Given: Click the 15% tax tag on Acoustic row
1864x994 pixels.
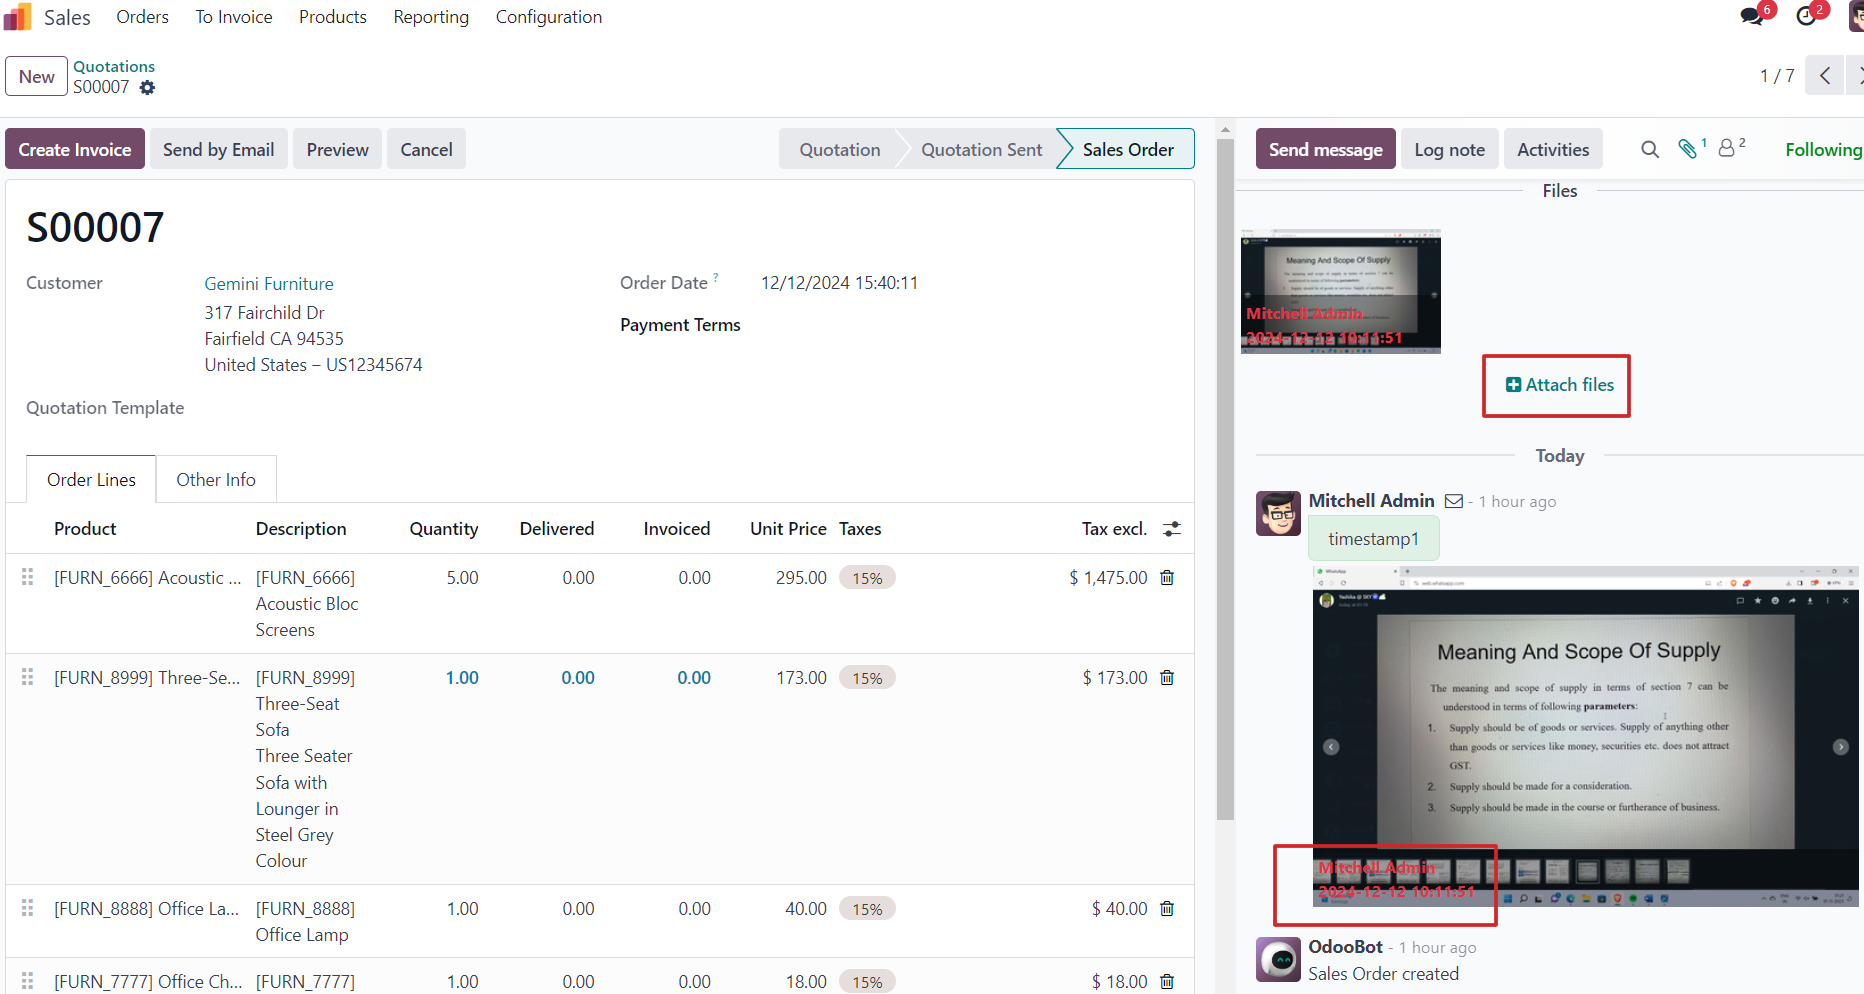Looking at the screenshot, I should point(867,578).
